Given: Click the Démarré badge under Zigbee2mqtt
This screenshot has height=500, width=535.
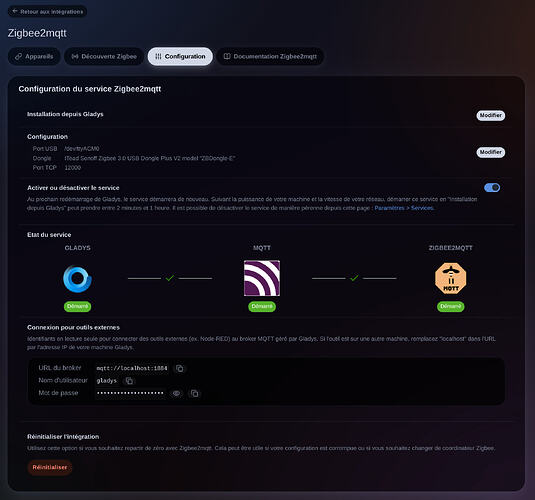Looking at the screenshot, I should 450,306.
